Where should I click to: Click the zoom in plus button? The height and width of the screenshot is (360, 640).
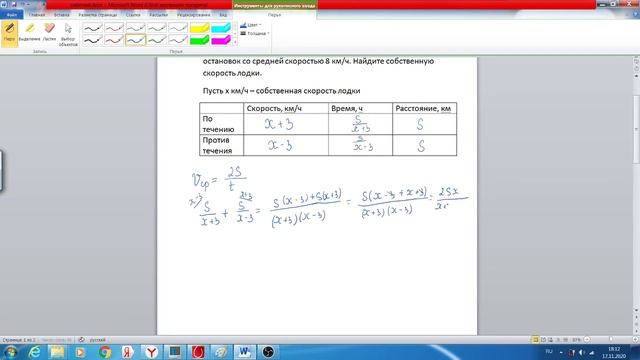(x=636, y=340)
